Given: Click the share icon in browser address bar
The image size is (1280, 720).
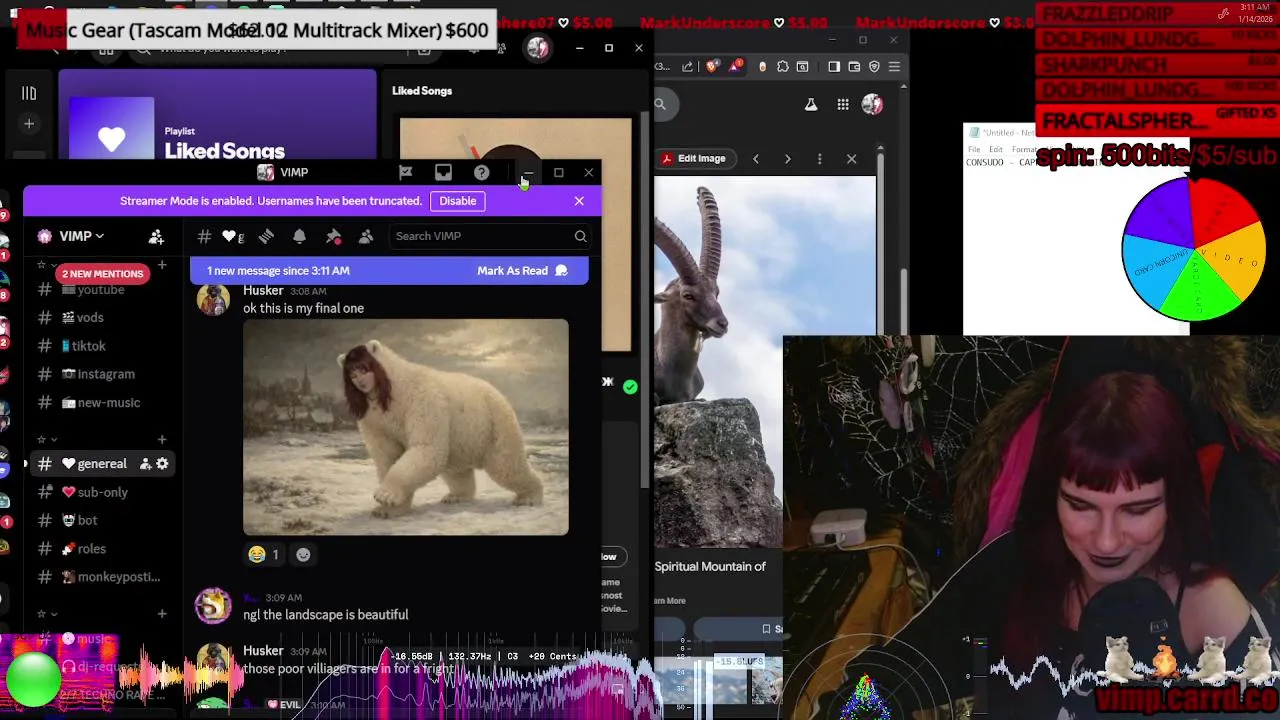Looking at the screenshot, I should click(x=688, y=67).
